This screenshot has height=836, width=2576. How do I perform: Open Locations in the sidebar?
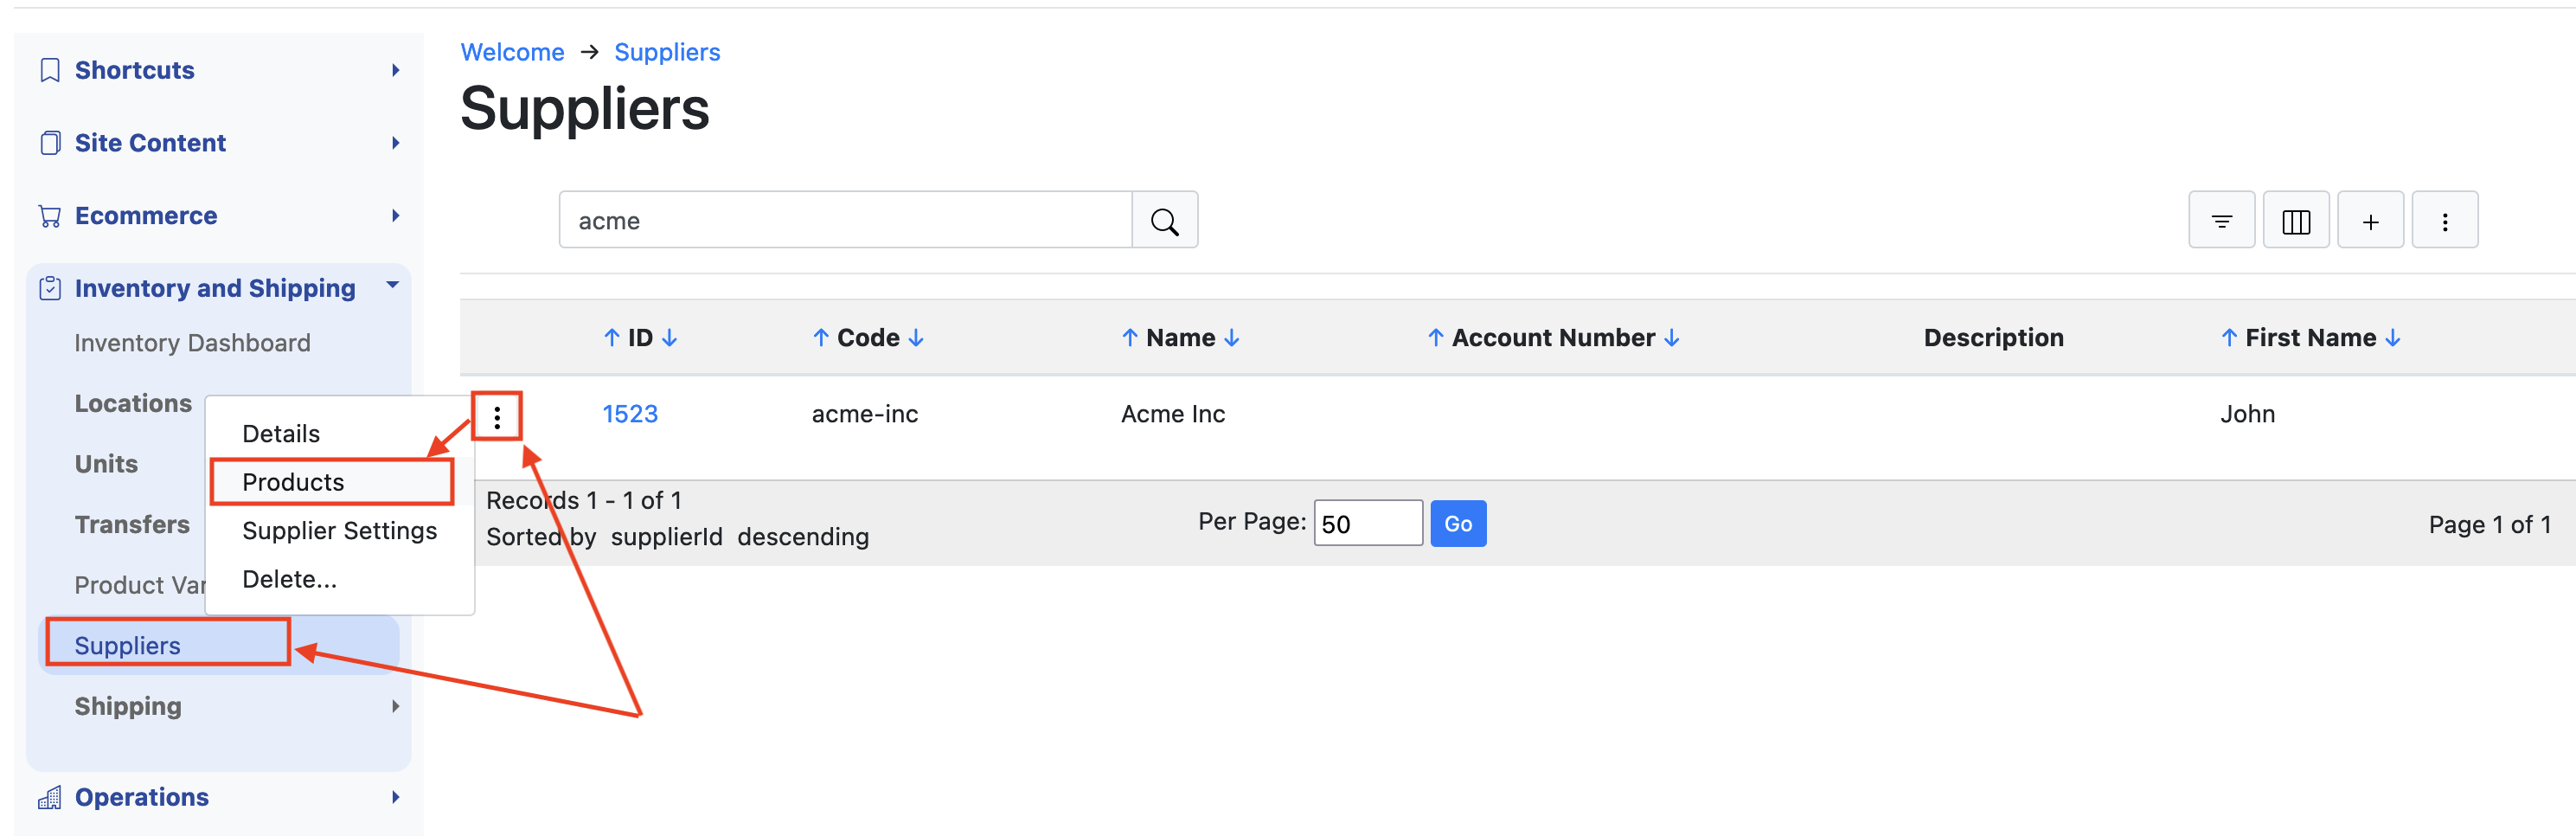tap(133, 403)
